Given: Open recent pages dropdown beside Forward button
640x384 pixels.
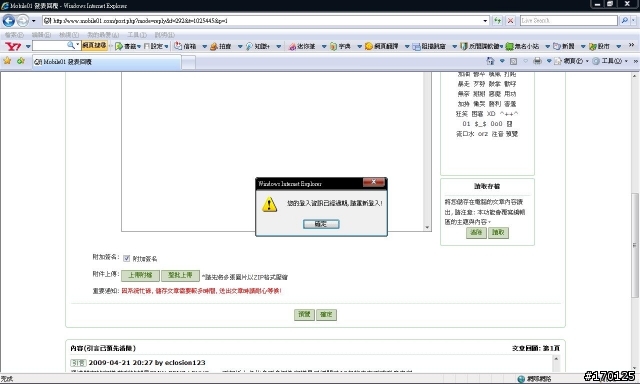Looking at the screenshot, I should pyautogui.click(x=33, y=20).
